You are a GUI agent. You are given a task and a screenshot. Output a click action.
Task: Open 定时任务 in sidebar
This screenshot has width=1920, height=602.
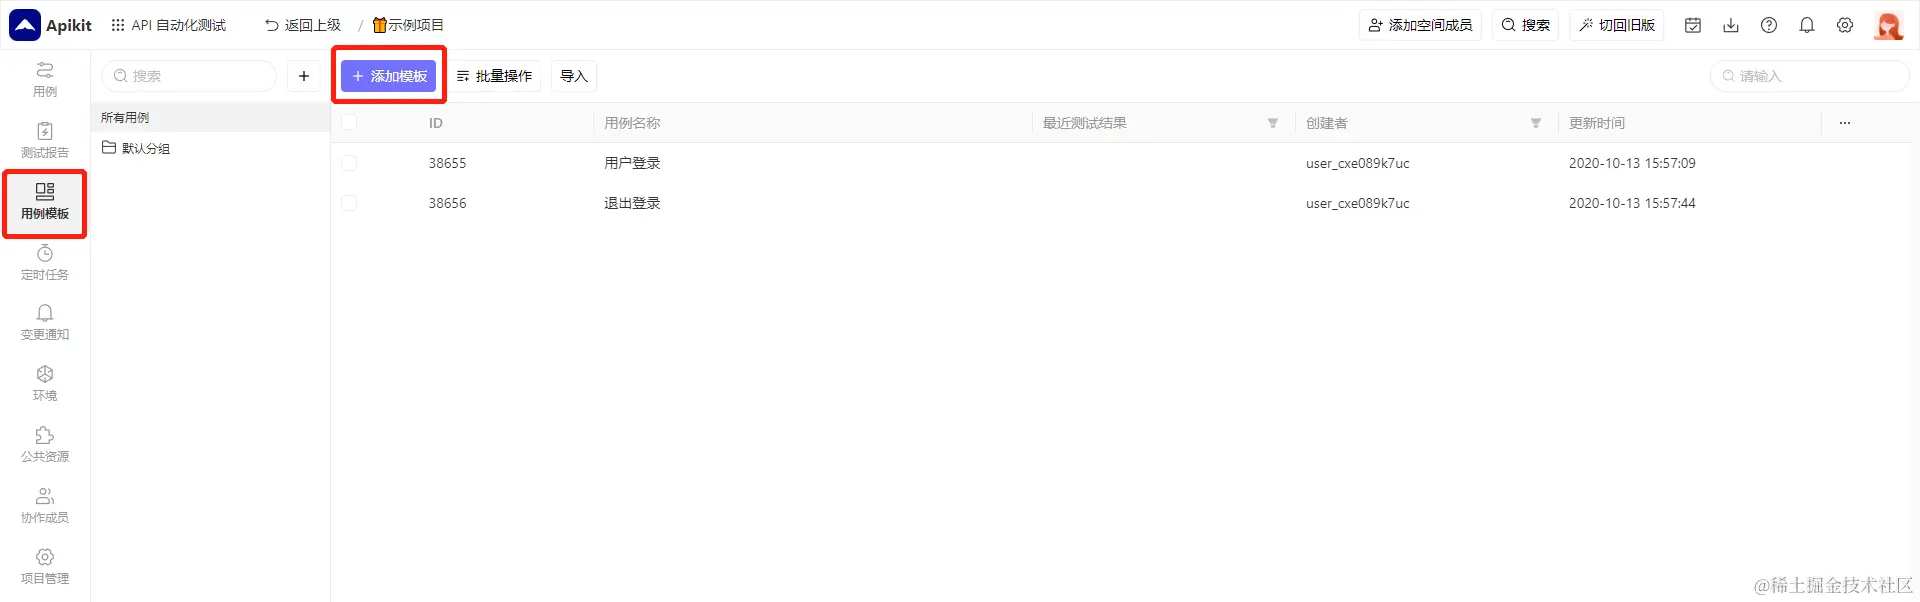pos(45,263)
